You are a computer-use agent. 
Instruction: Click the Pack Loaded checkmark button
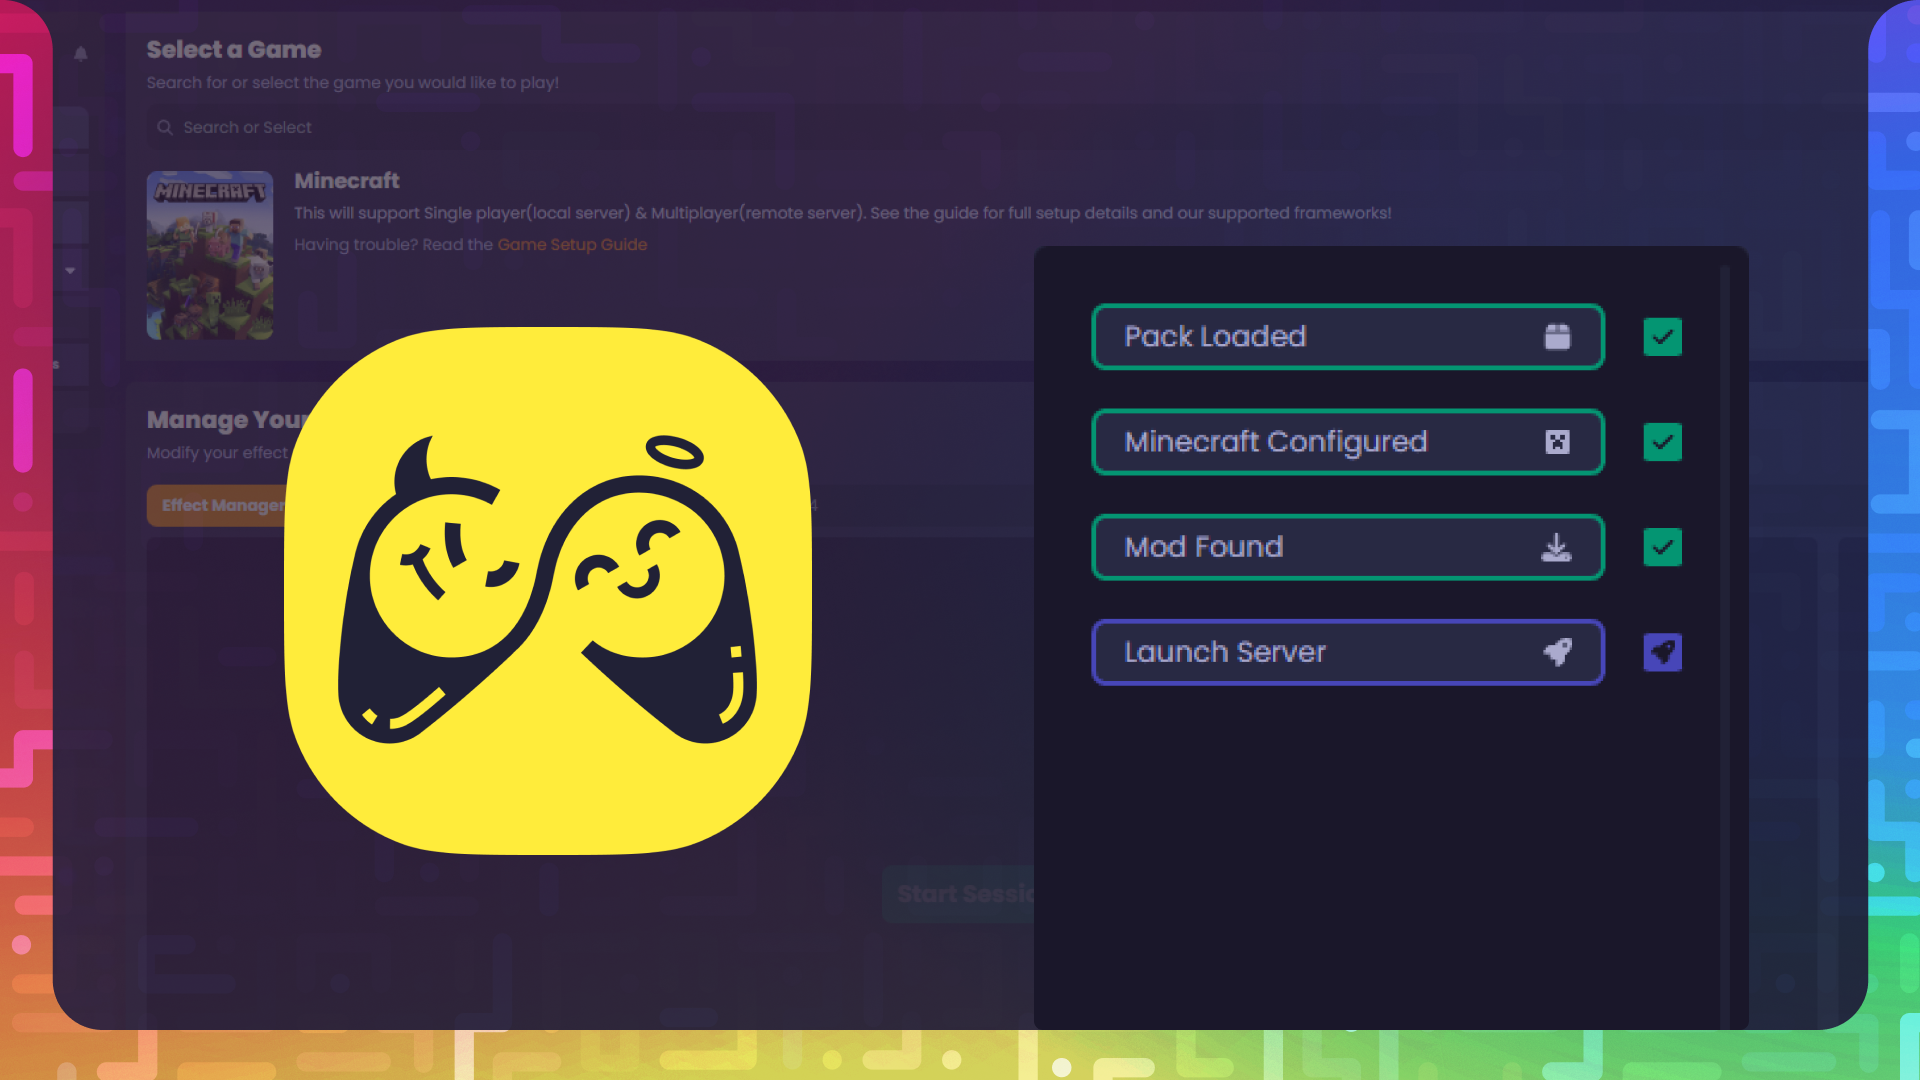pos(1663,338)
